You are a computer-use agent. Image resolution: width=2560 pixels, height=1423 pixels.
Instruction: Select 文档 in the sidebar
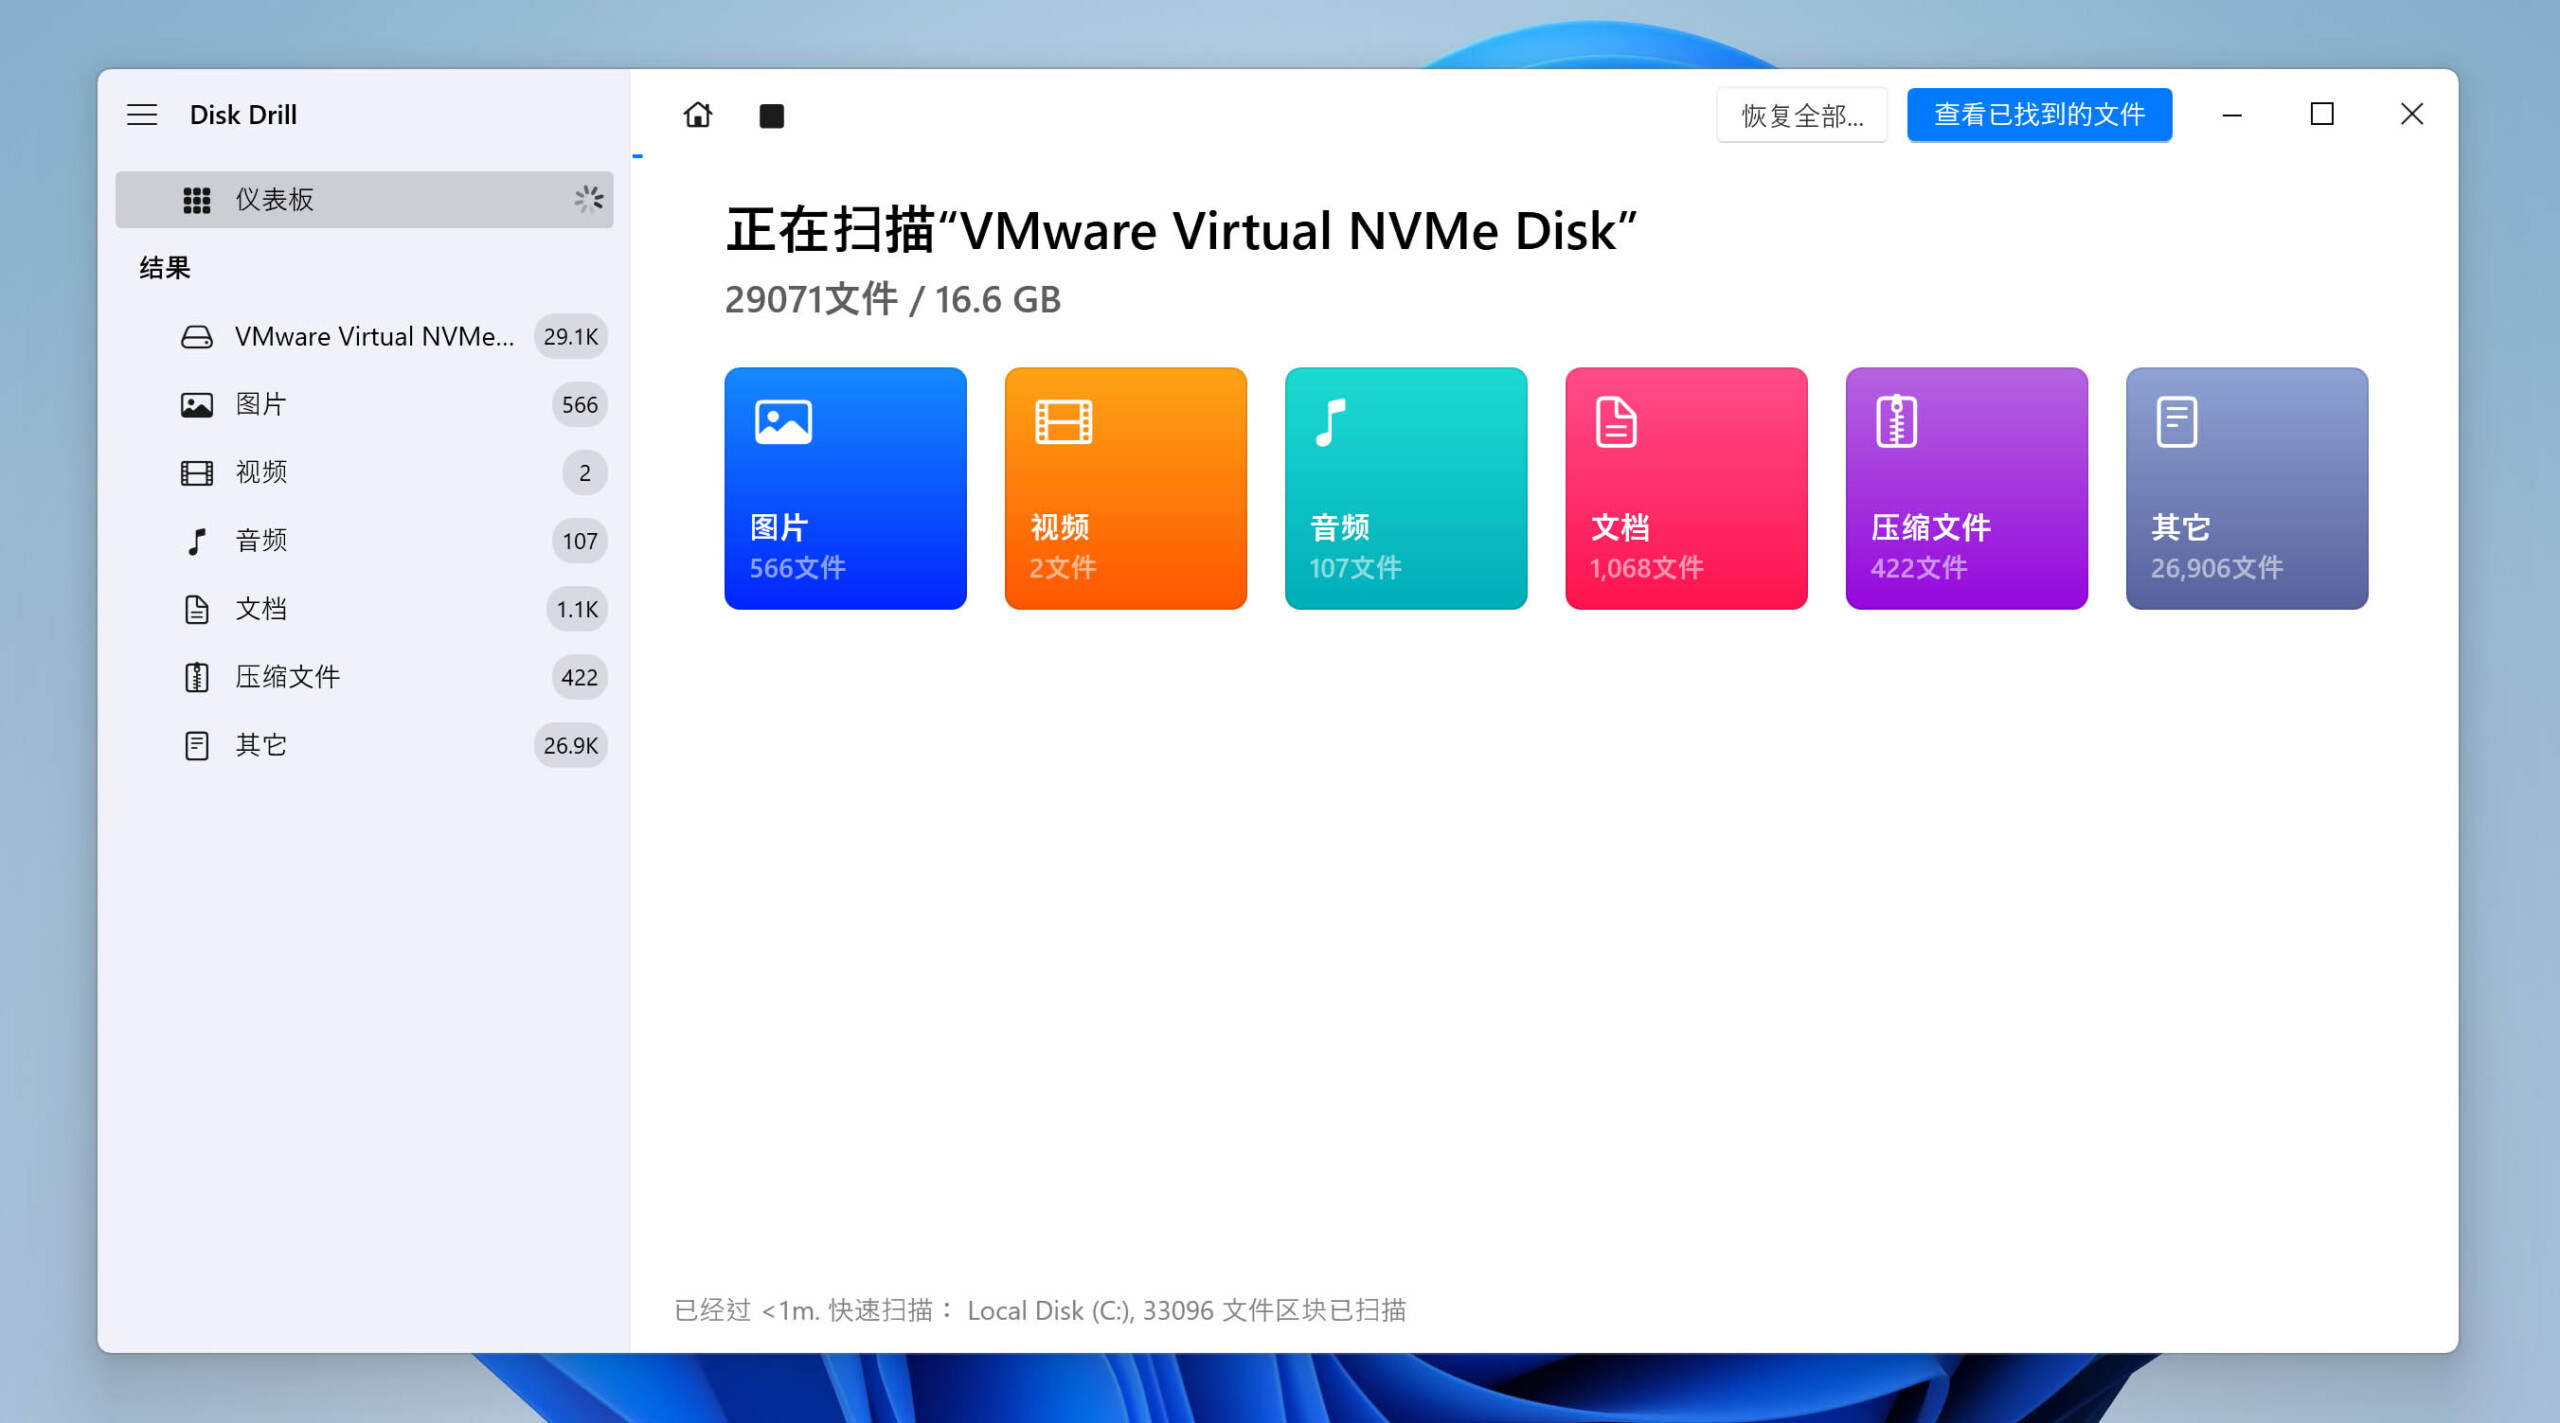click(x=364, y=609)
